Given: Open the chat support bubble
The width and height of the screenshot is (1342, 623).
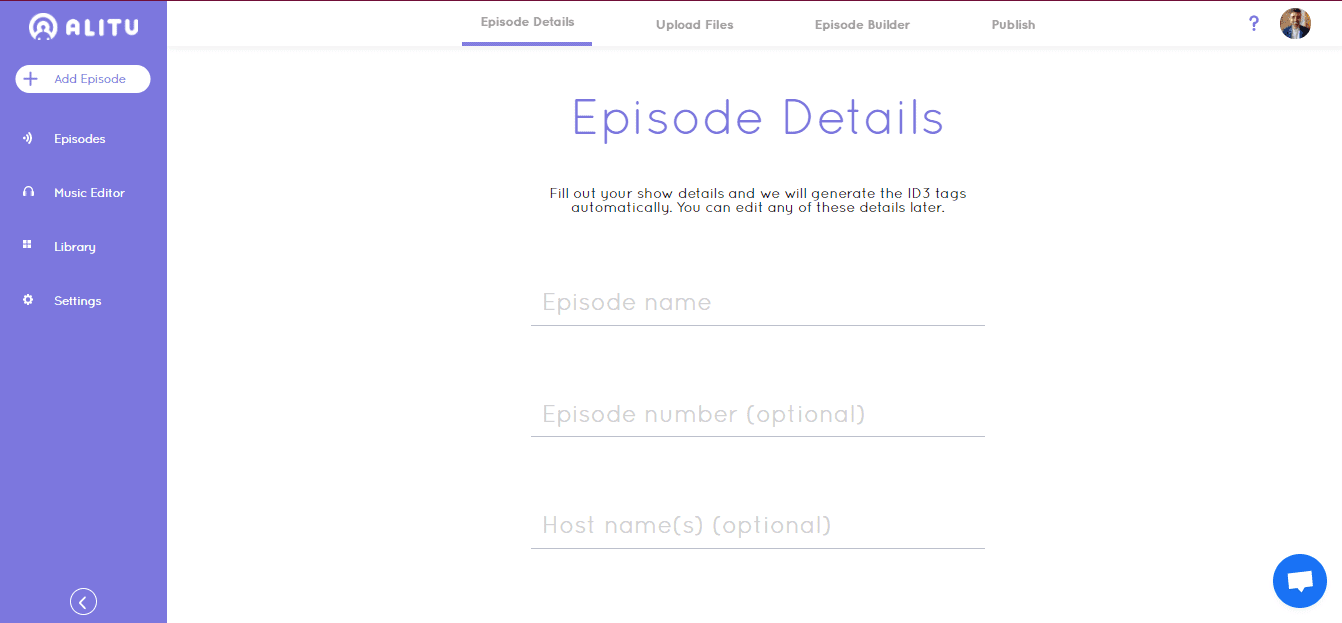Looking at the screenshot, I should tap(1300, 581).
